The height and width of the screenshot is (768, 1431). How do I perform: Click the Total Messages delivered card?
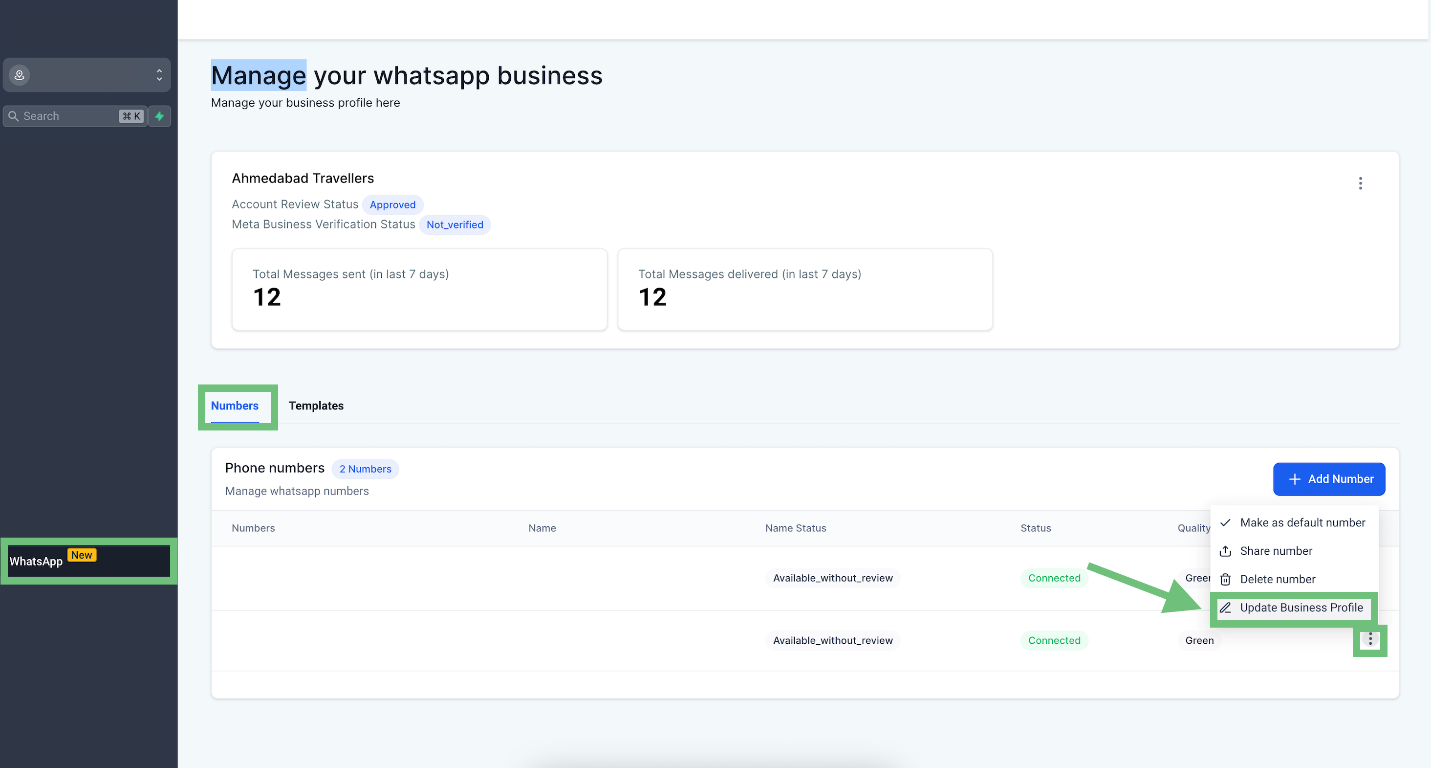point(805,289)
